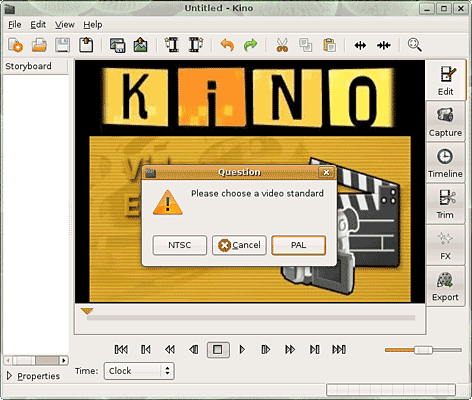The height and width of the screenshot is (400, 472).
Task: Open the Time format Clock dropdown
Action: (x=139, y=371)
